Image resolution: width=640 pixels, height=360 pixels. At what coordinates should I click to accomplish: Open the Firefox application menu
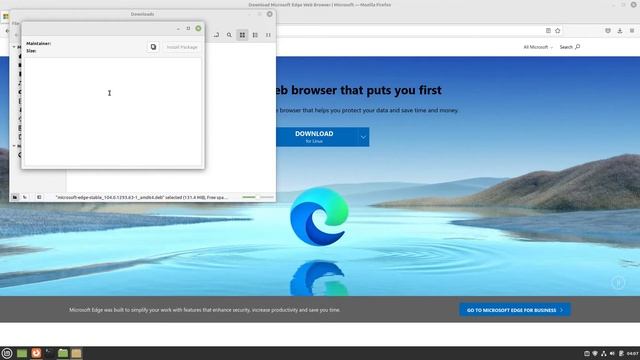point(632,31)
